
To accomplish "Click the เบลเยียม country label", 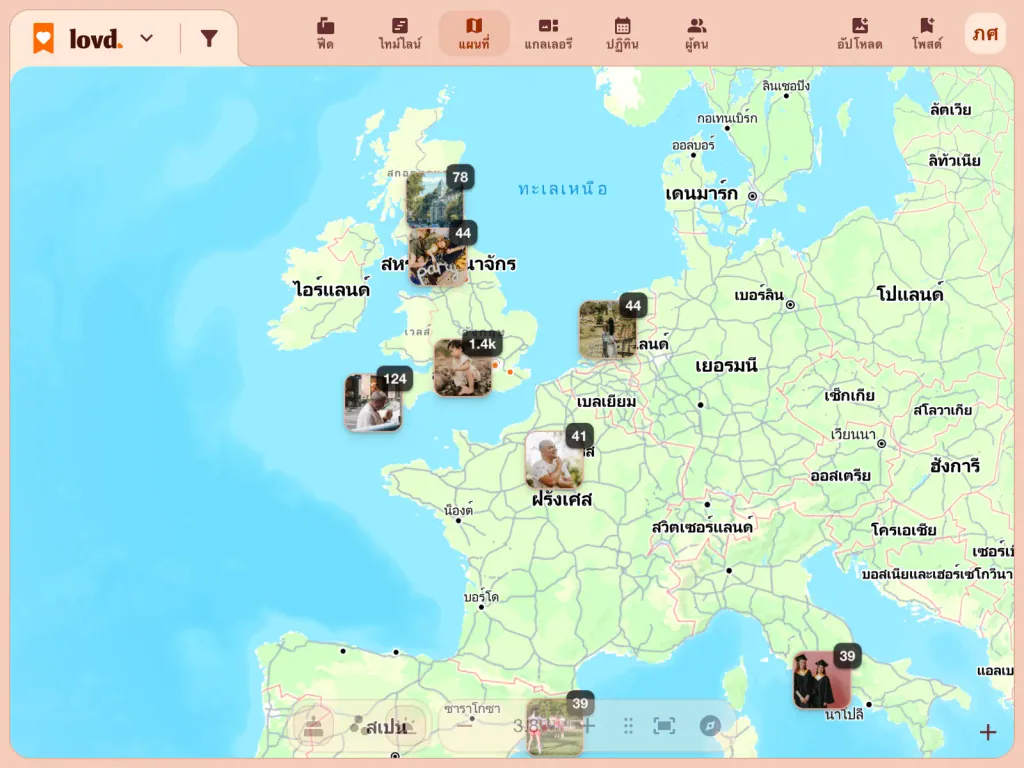I will (x=606, y=401).
